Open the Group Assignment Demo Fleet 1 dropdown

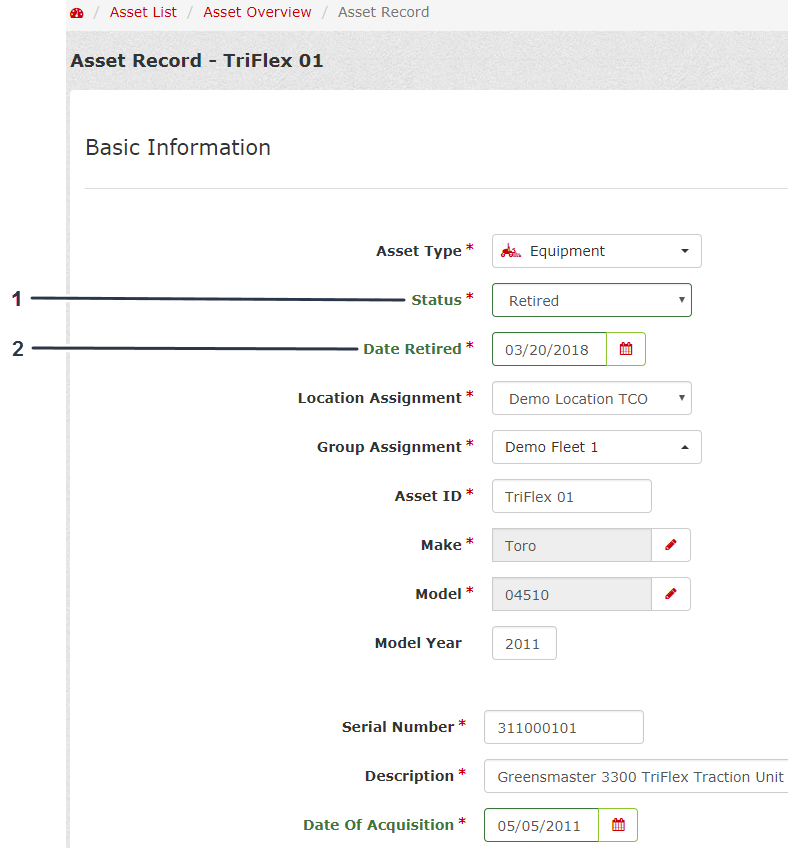pos(596,447)
